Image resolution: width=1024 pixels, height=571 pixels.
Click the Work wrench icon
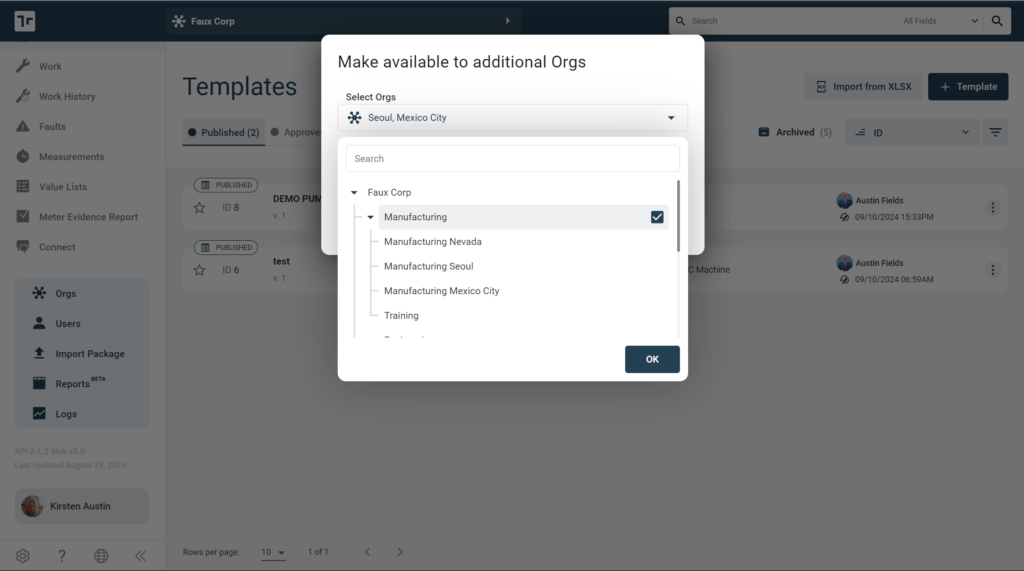tap(23, 66)
